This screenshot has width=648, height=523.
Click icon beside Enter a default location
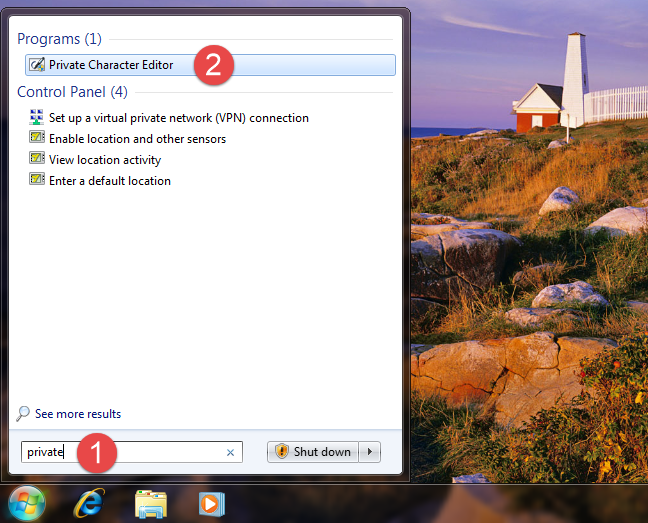coord(37,179)
